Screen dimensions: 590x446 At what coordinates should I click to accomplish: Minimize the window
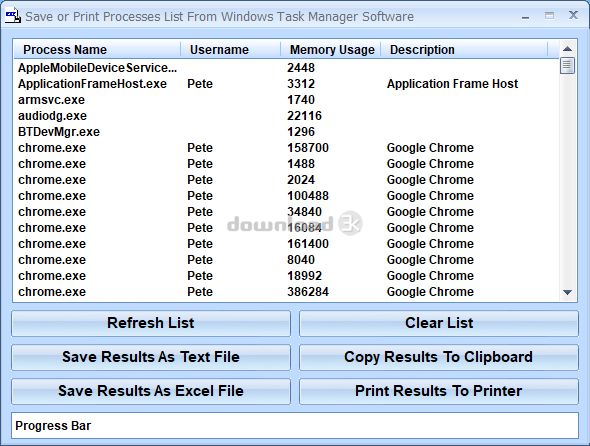(526, 17)
